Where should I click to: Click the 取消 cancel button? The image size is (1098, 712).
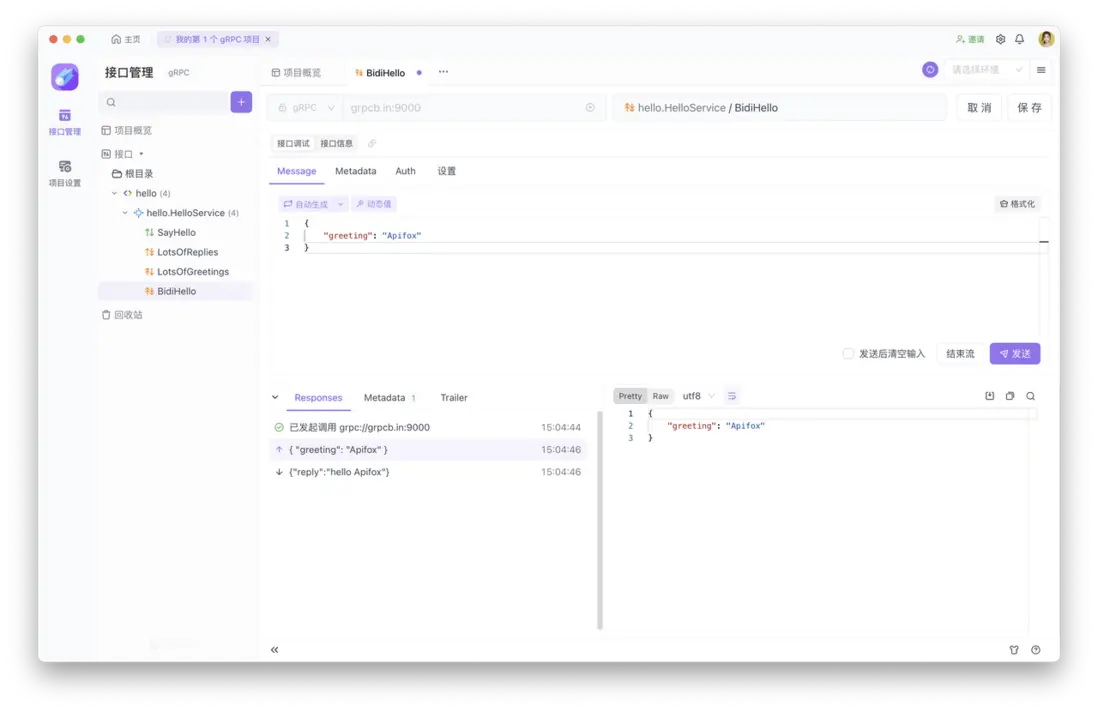[x=979, y=108]
